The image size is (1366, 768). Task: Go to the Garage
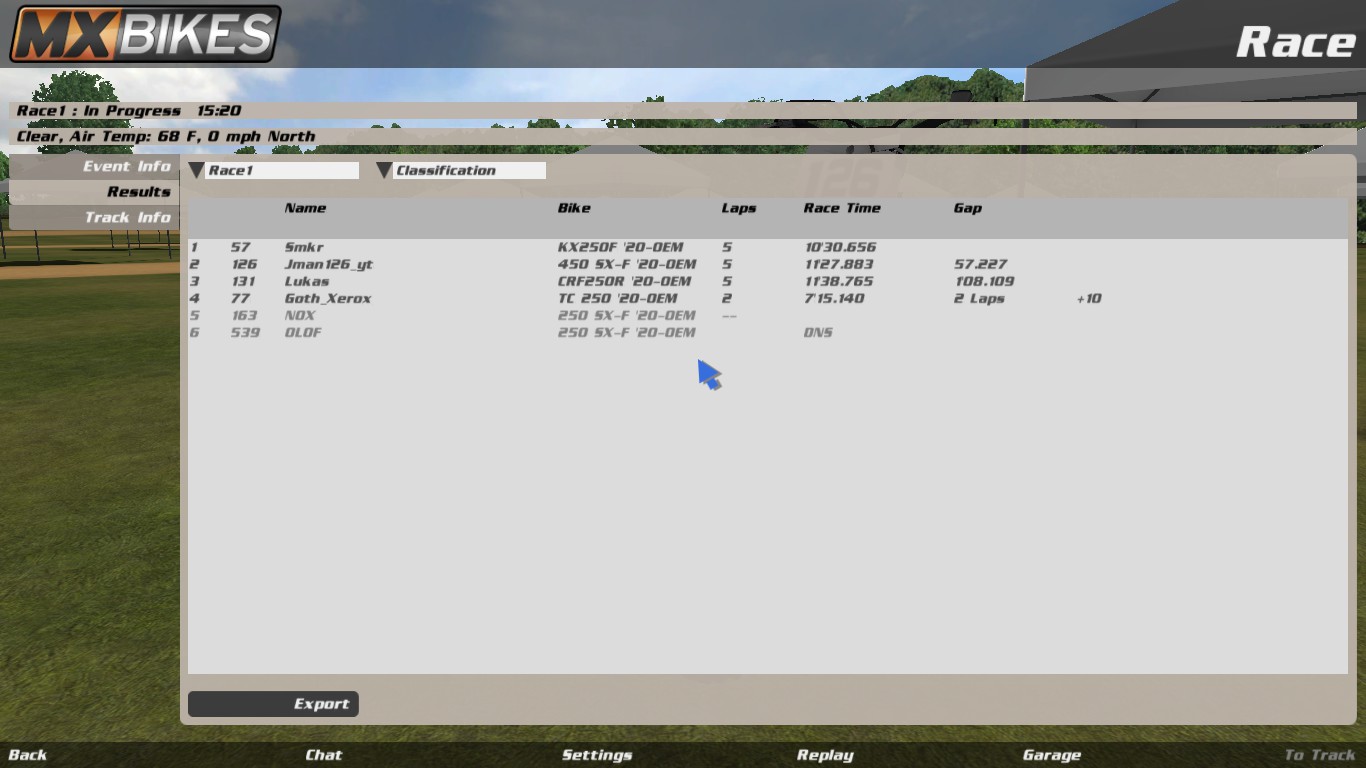1052,755
